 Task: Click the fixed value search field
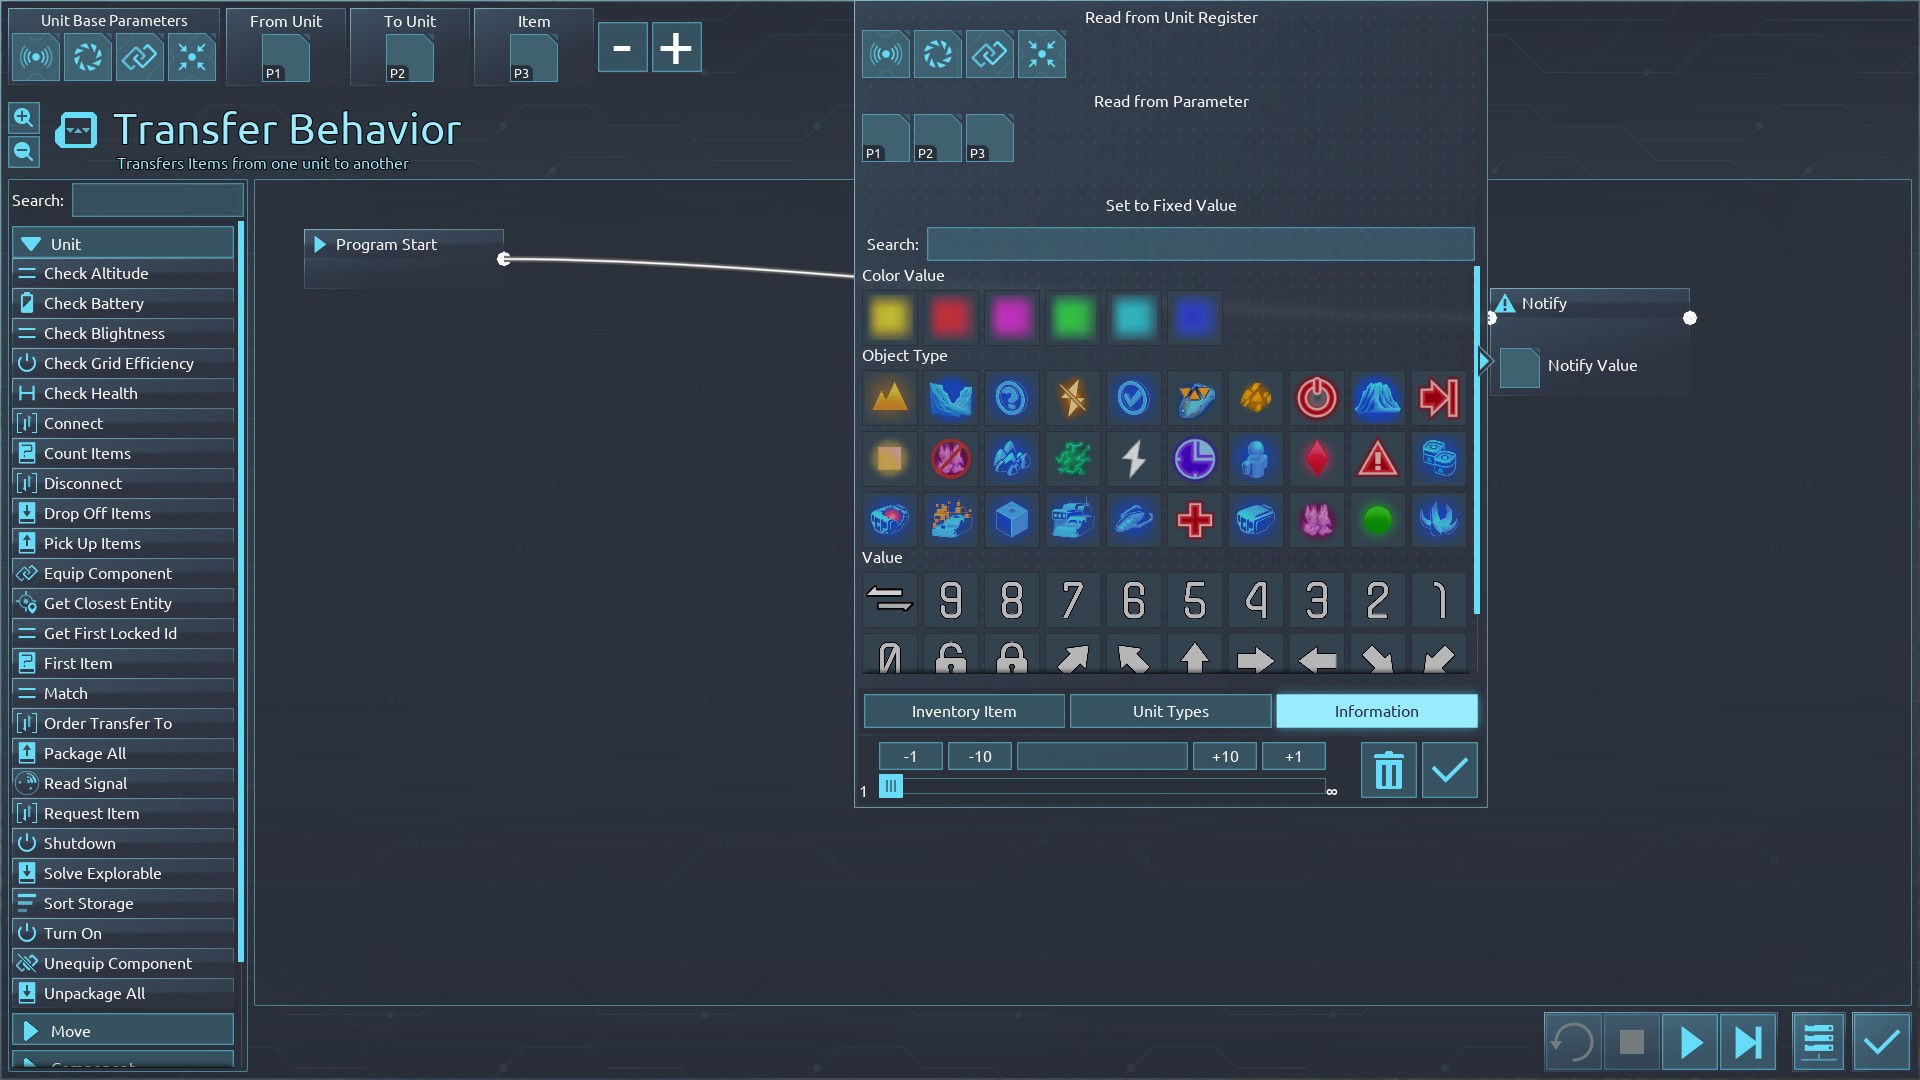(x=1199, y=244)
